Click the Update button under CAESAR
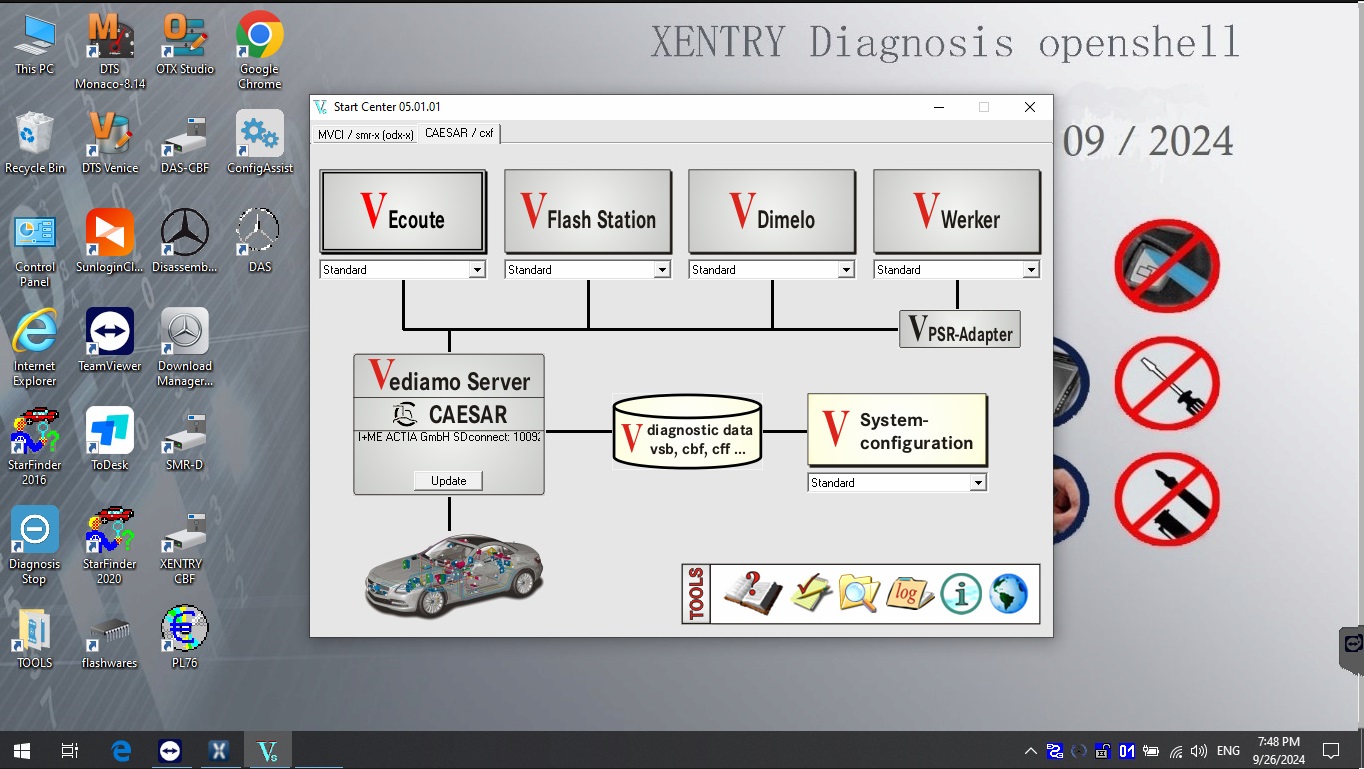This screenshot has height=769, width=1364. point(448,481)
